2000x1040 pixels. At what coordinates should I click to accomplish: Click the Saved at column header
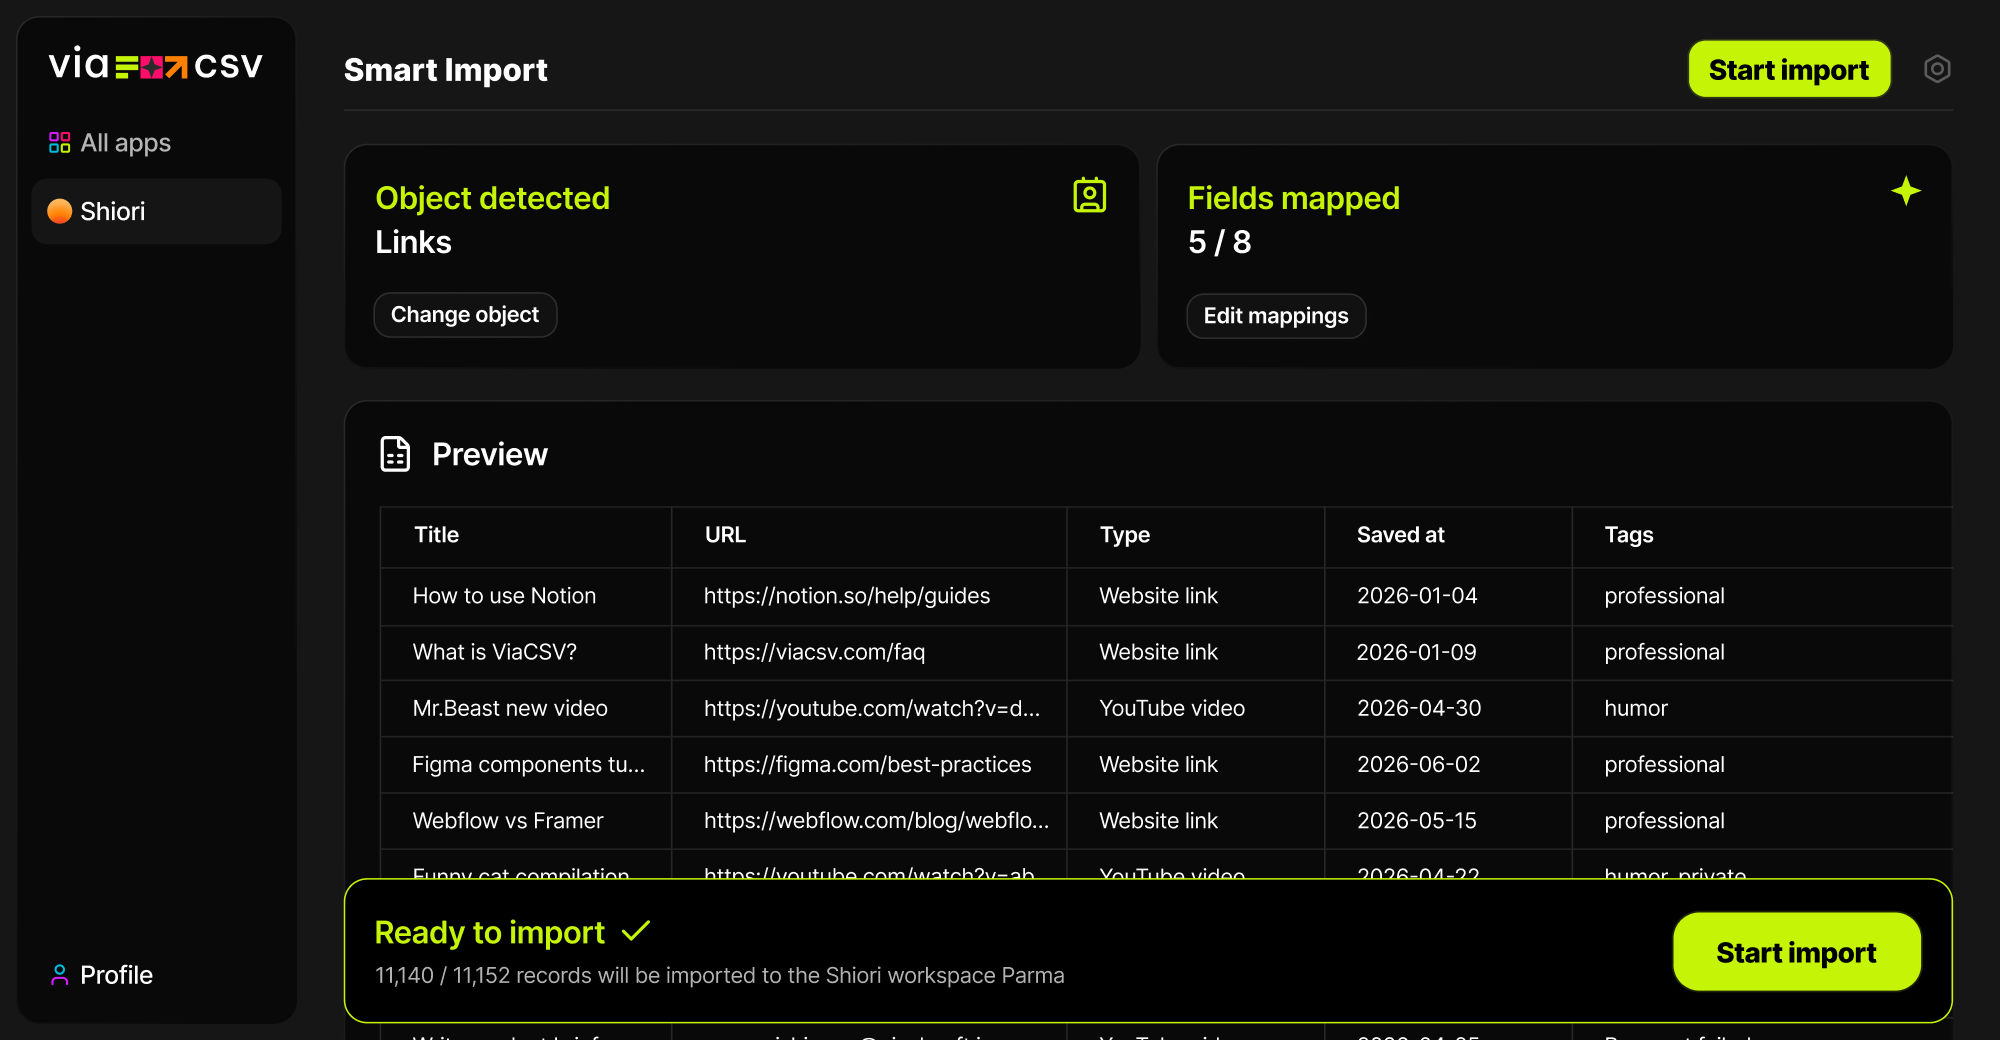(1448, 536)
